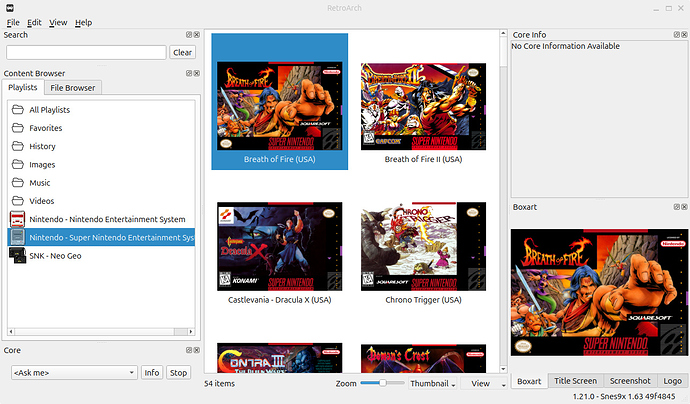The image size is (690, 404).
Task: Float the Boxart panel
Action: [x=677, y=207]
